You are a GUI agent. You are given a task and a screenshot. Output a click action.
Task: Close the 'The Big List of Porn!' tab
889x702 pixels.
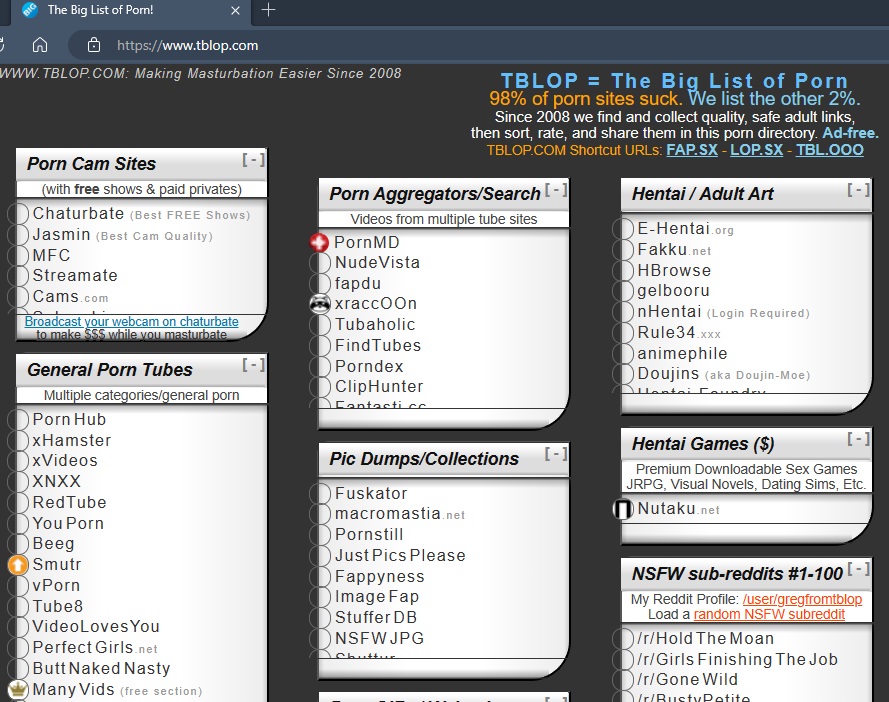click(x=235, y=10)
